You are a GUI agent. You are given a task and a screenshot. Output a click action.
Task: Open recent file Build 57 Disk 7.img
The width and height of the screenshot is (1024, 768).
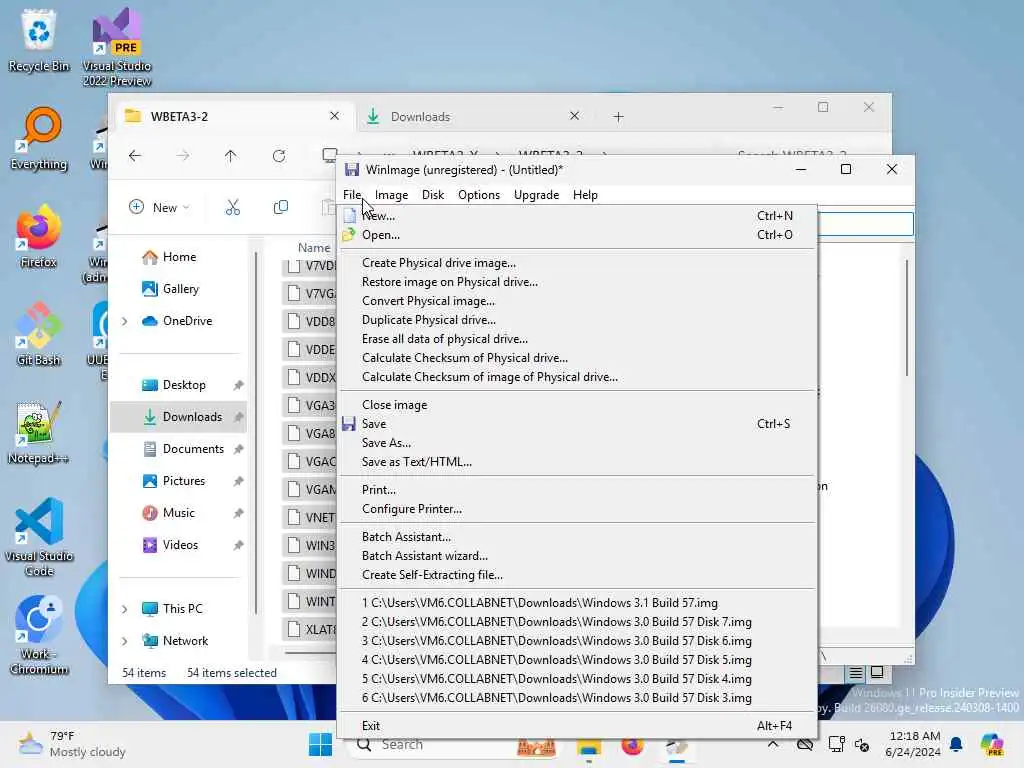(x=577, y=621)
